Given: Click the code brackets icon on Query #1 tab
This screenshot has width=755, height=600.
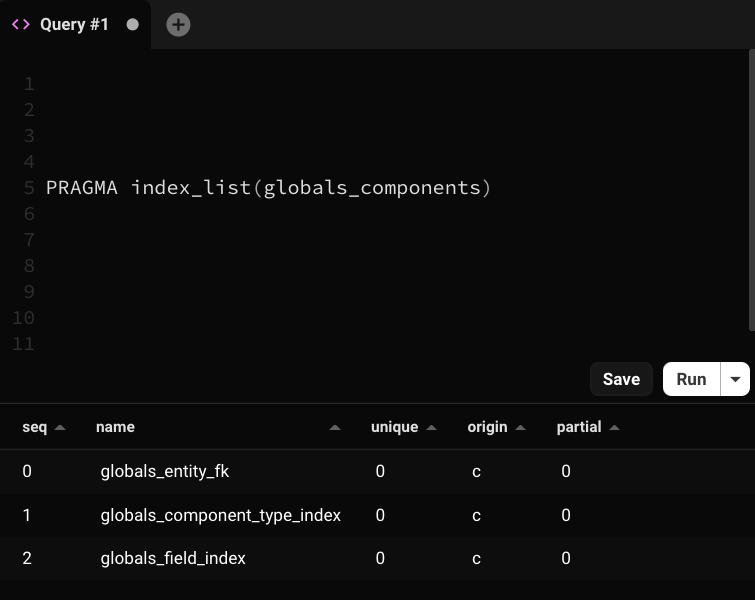Looking at the screenshot, I should [x=21, y=24].
